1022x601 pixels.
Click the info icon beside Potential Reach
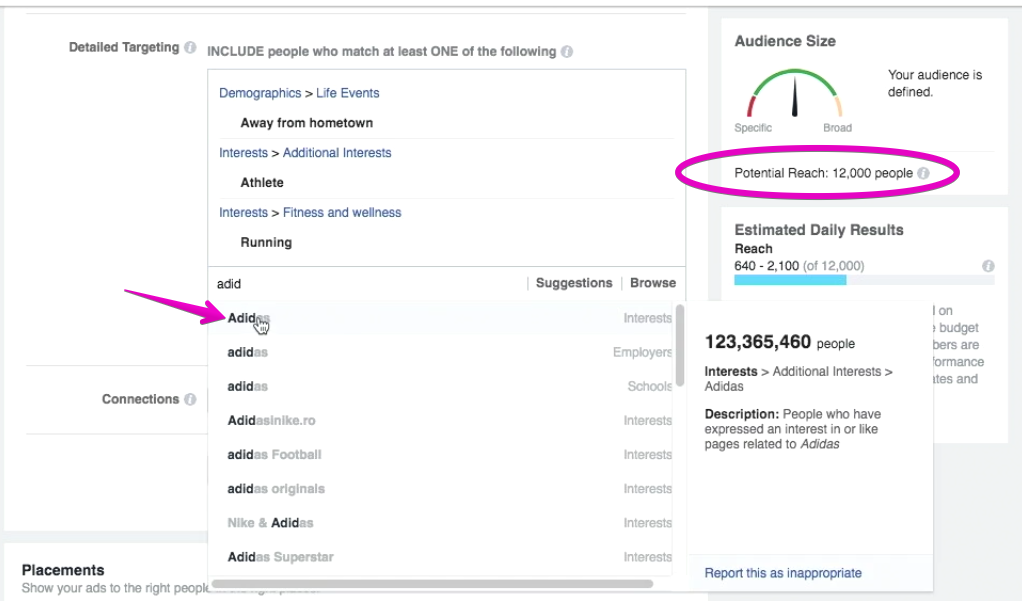point(923,173)
